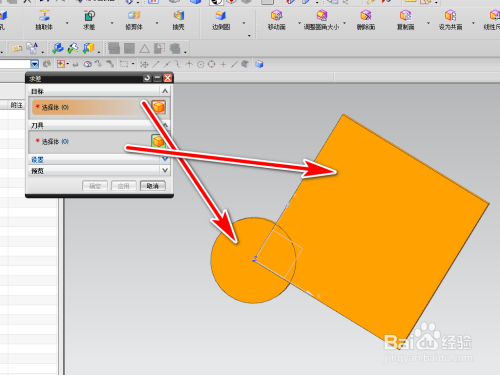Open the dropdown arrow next to 求差
This screenshot has width=500, height=375.
(x=112, y=23)
